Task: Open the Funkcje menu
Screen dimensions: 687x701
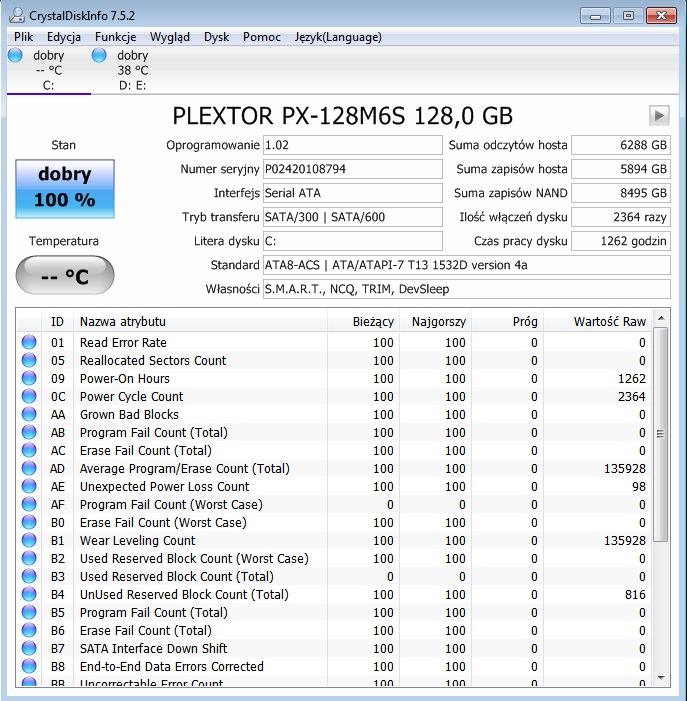Action: point(115,37)
